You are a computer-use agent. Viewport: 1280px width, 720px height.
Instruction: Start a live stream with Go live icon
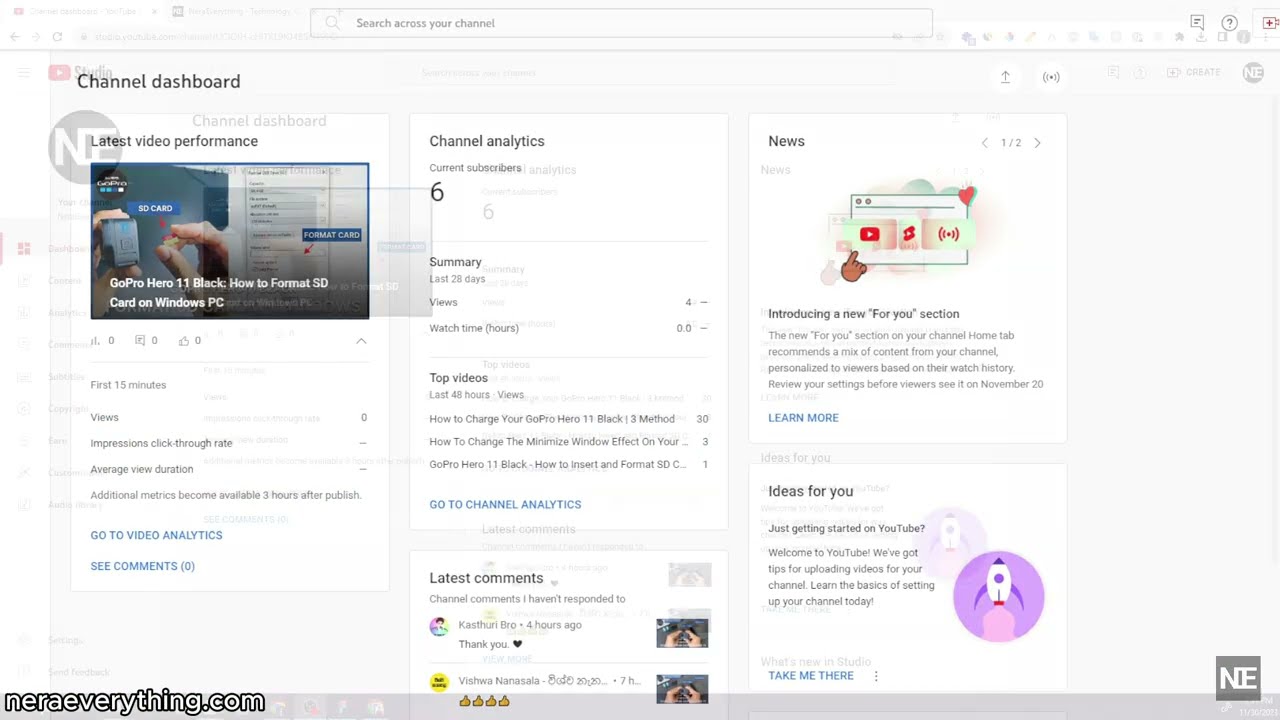(x=1051, y=77)
